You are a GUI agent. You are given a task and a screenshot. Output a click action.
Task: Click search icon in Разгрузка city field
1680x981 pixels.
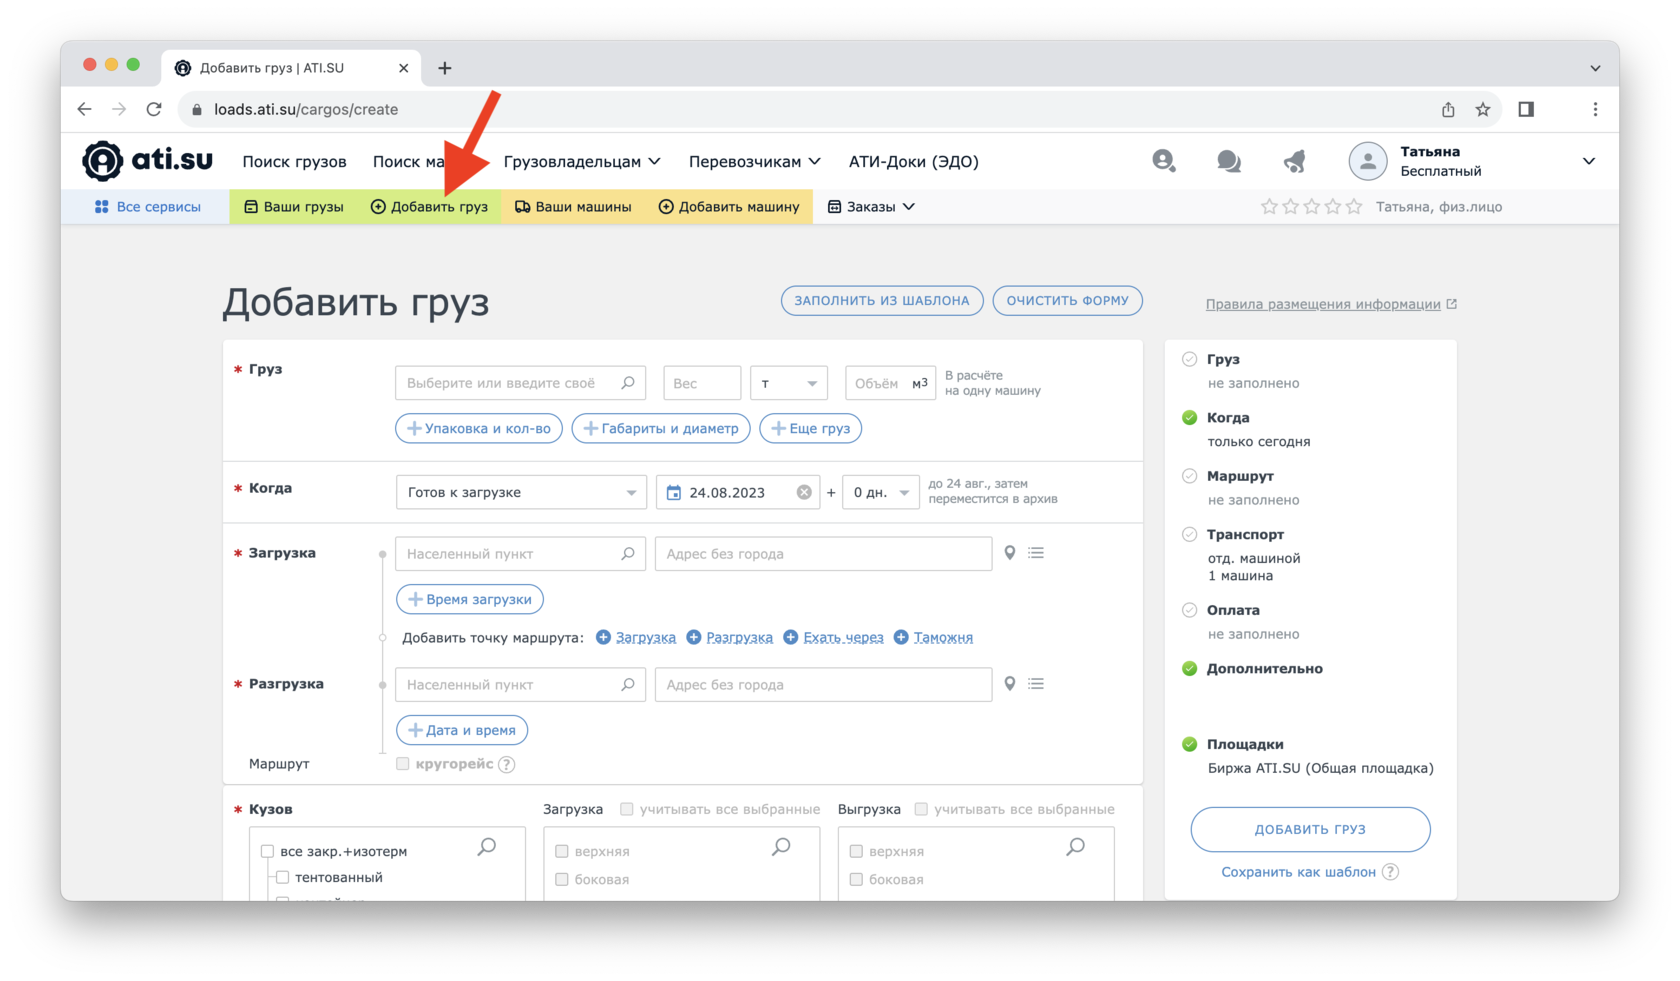point(628,685)
